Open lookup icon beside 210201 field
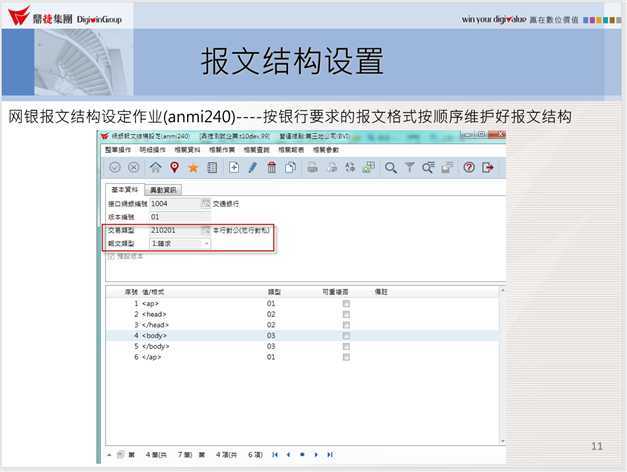Viewport: 627px width, 472px height. click(205, 230)
